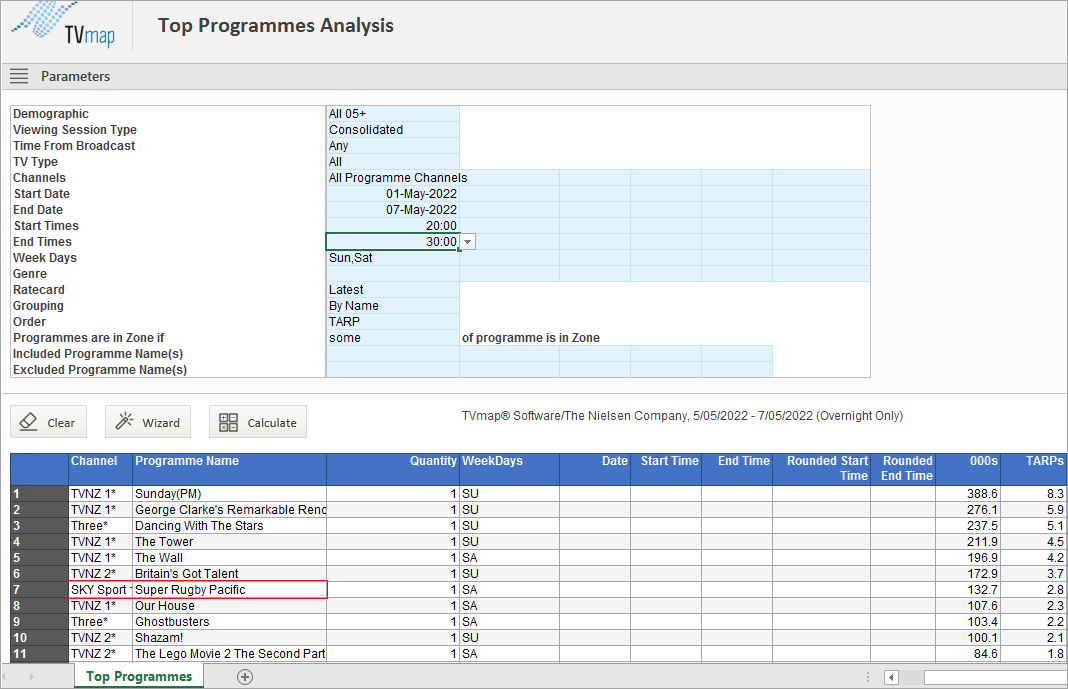Select Shazam! programme cell
Viewport: 1068px width, 689px height.
[x=230, y=638]
